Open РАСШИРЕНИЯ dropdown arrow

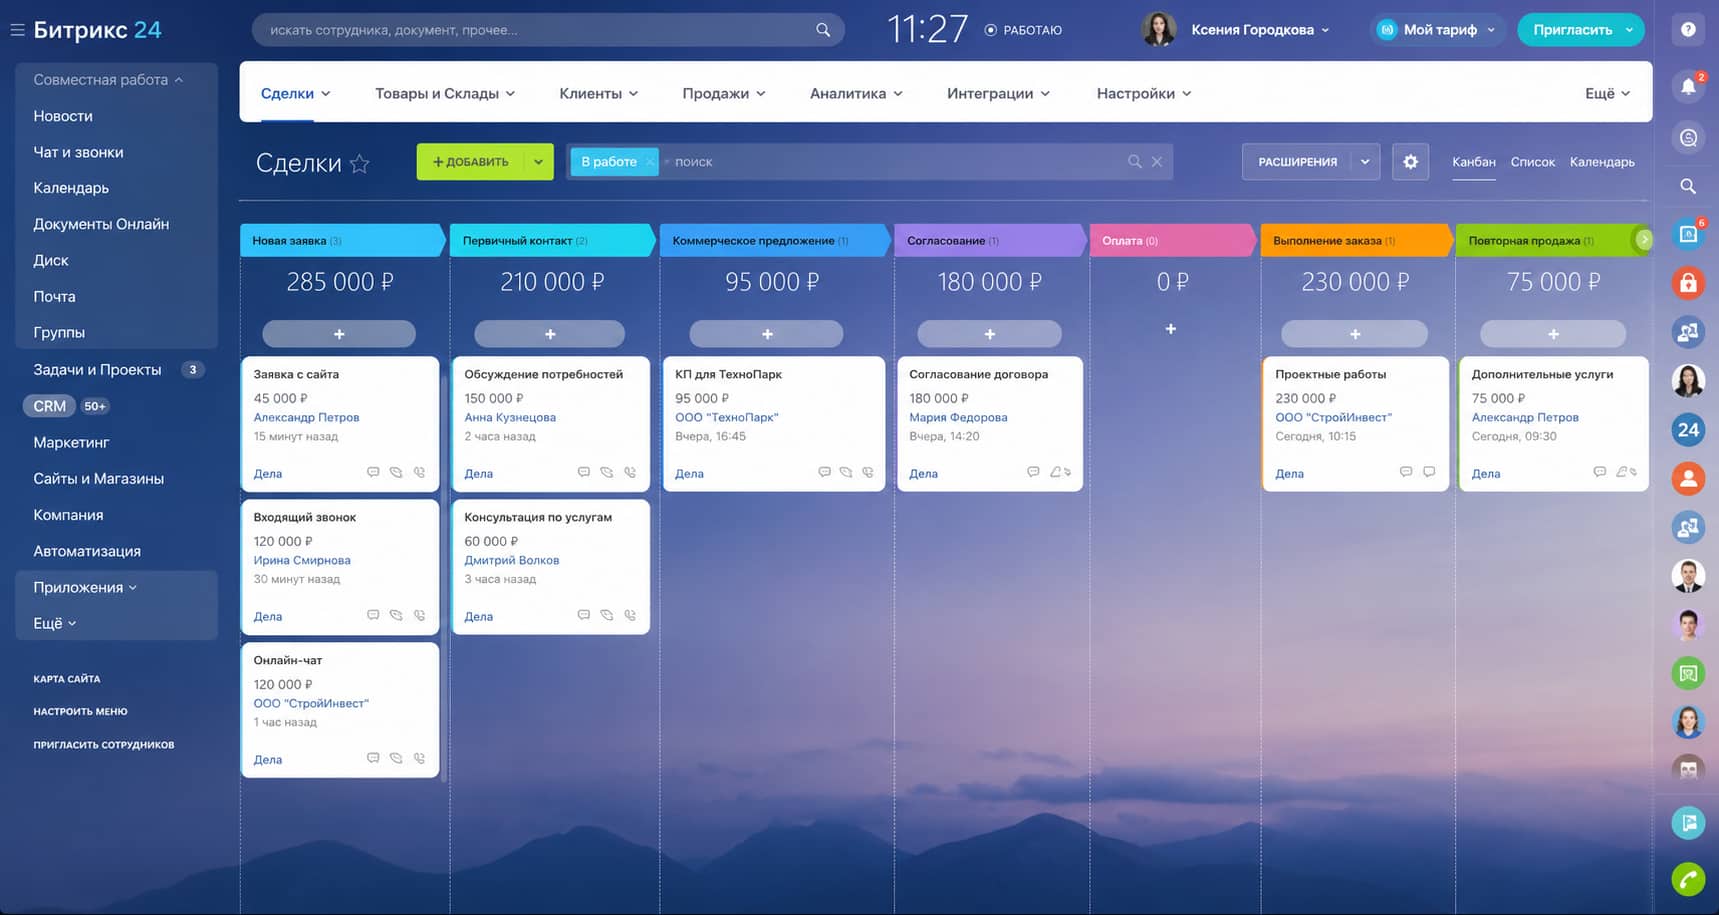pos(1365,162)
